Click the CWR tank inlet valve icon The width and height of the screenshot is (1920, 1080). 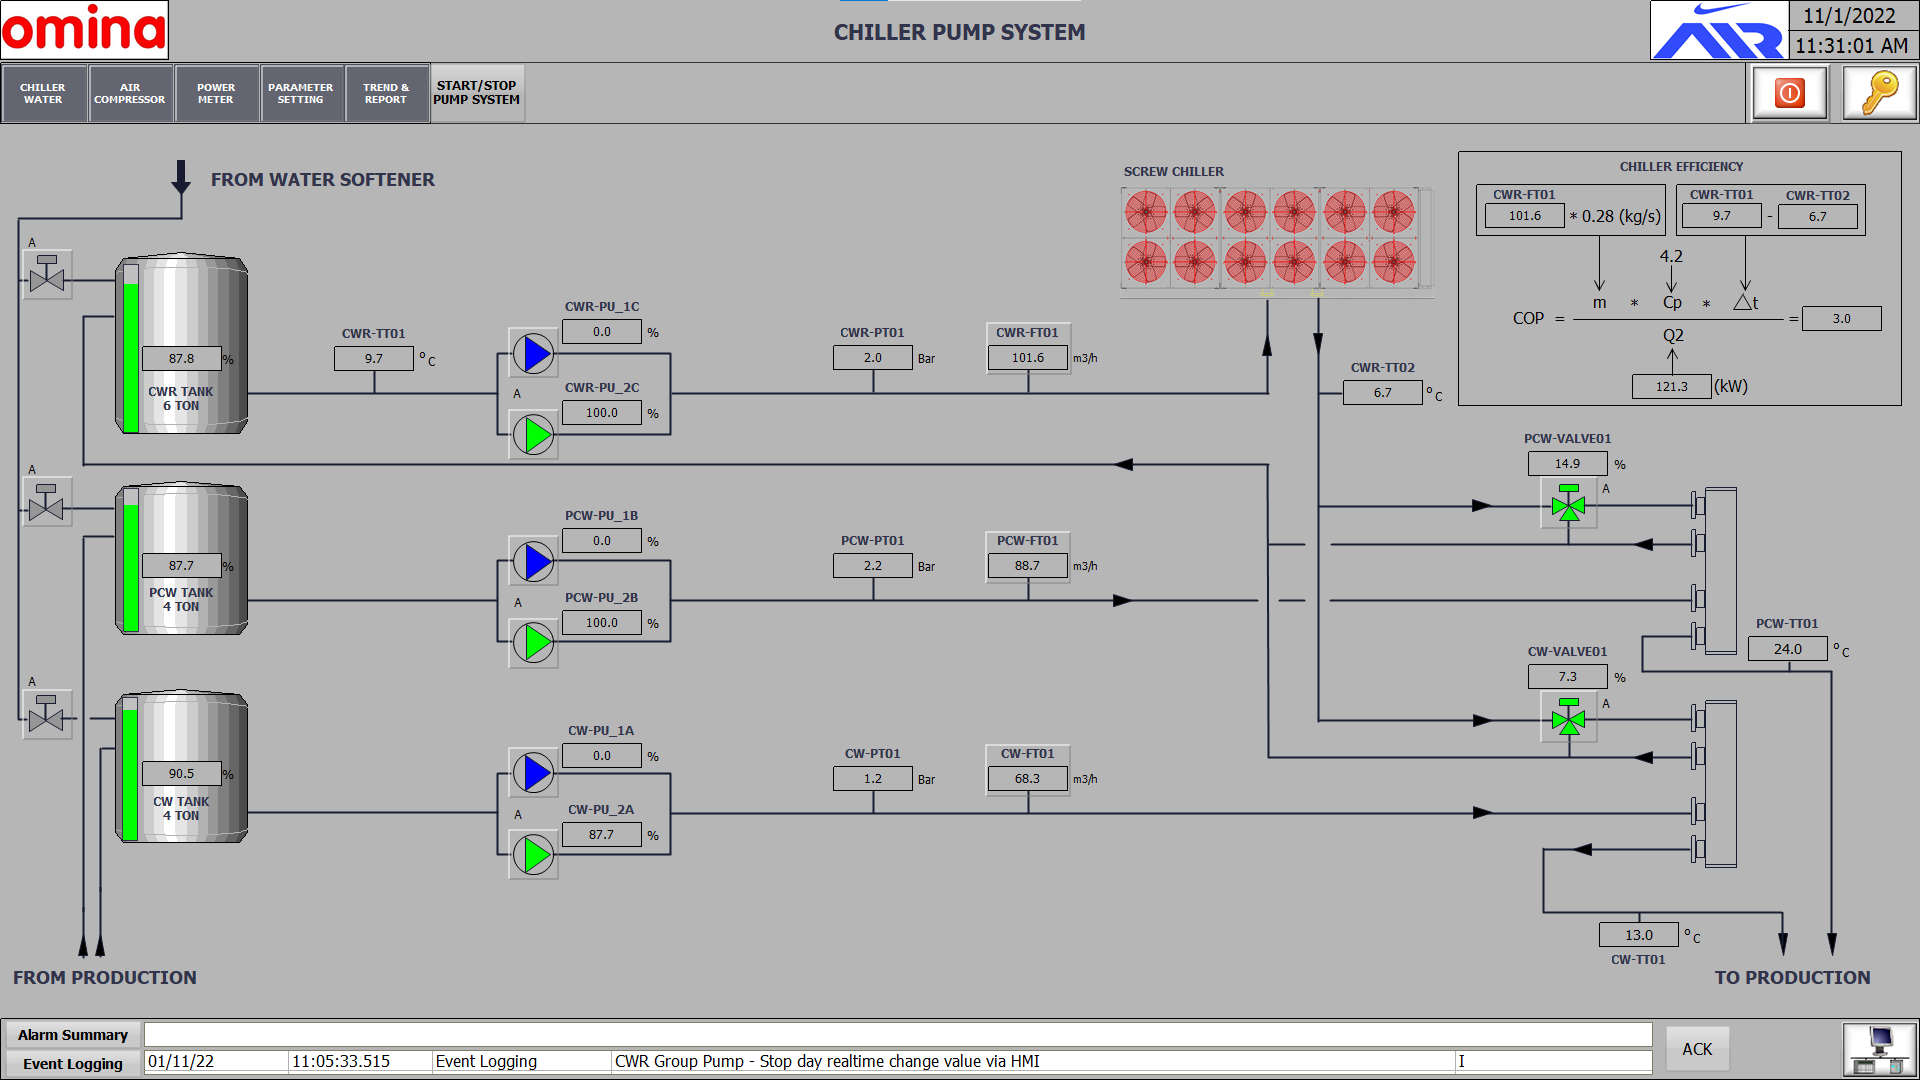click(47, 275)
